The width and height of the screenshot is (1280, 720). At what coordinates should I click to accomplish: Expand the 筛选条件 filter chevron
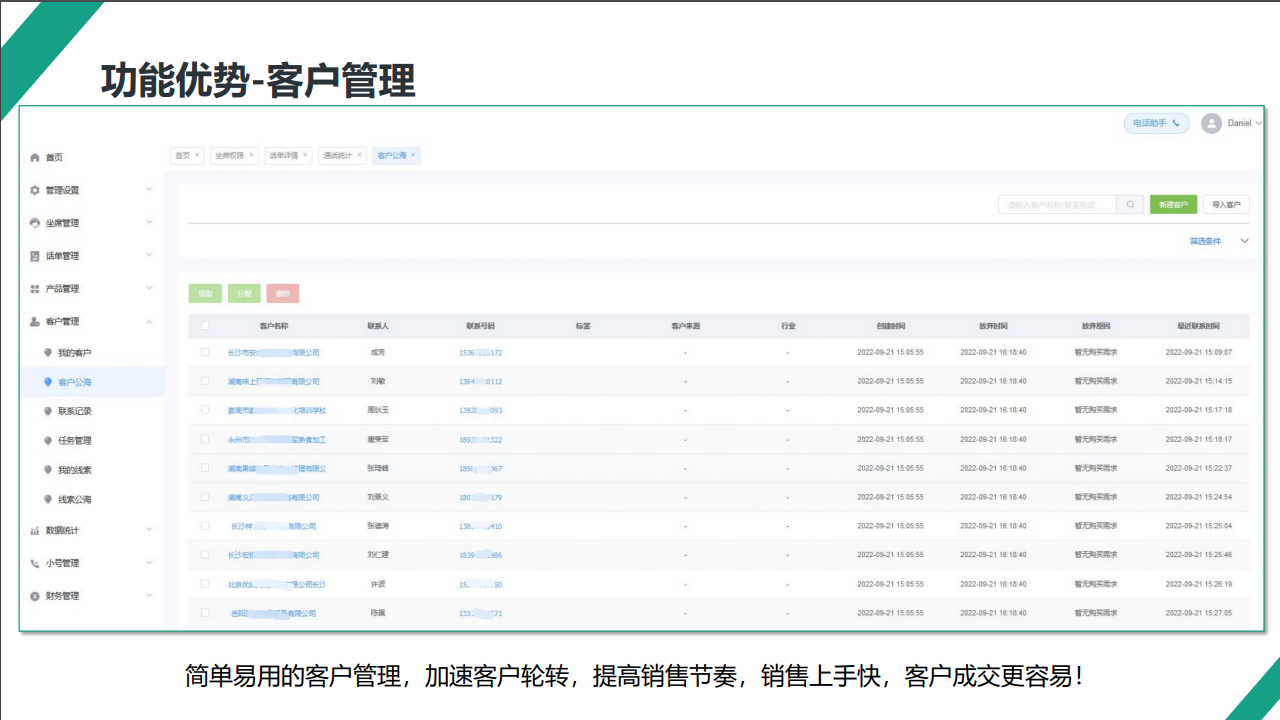coord(1245,241)
